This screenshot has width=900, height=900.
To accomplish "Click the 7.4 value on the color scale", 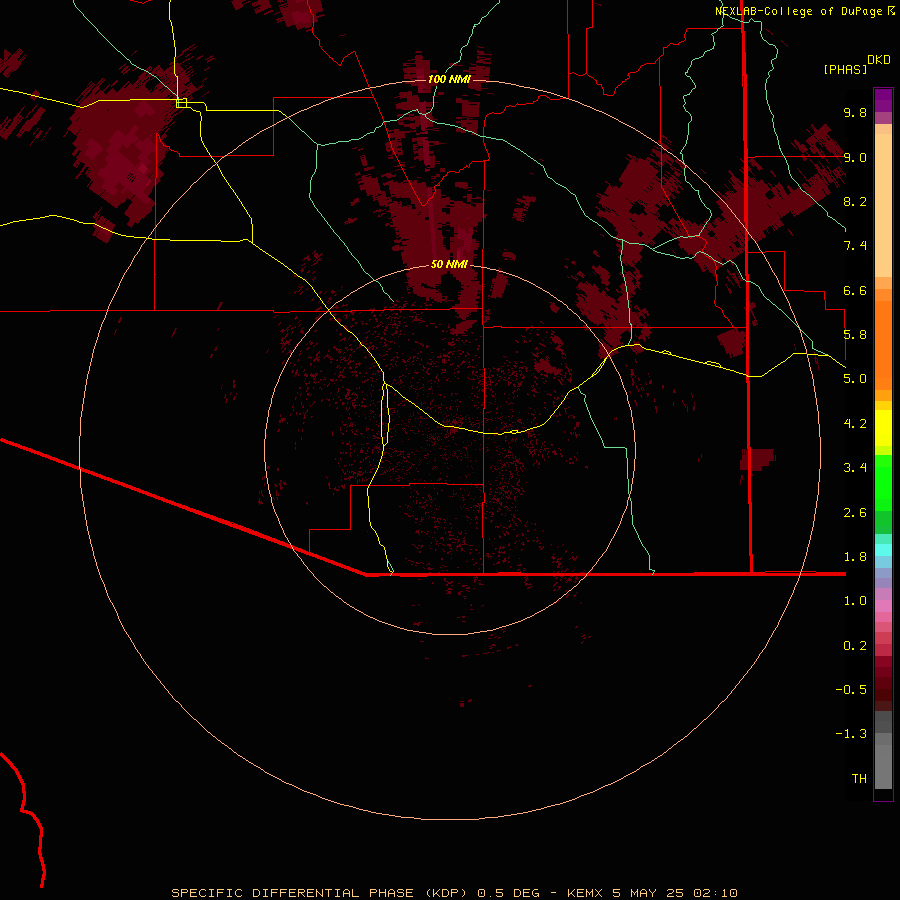I will click(x=855, y=246).
